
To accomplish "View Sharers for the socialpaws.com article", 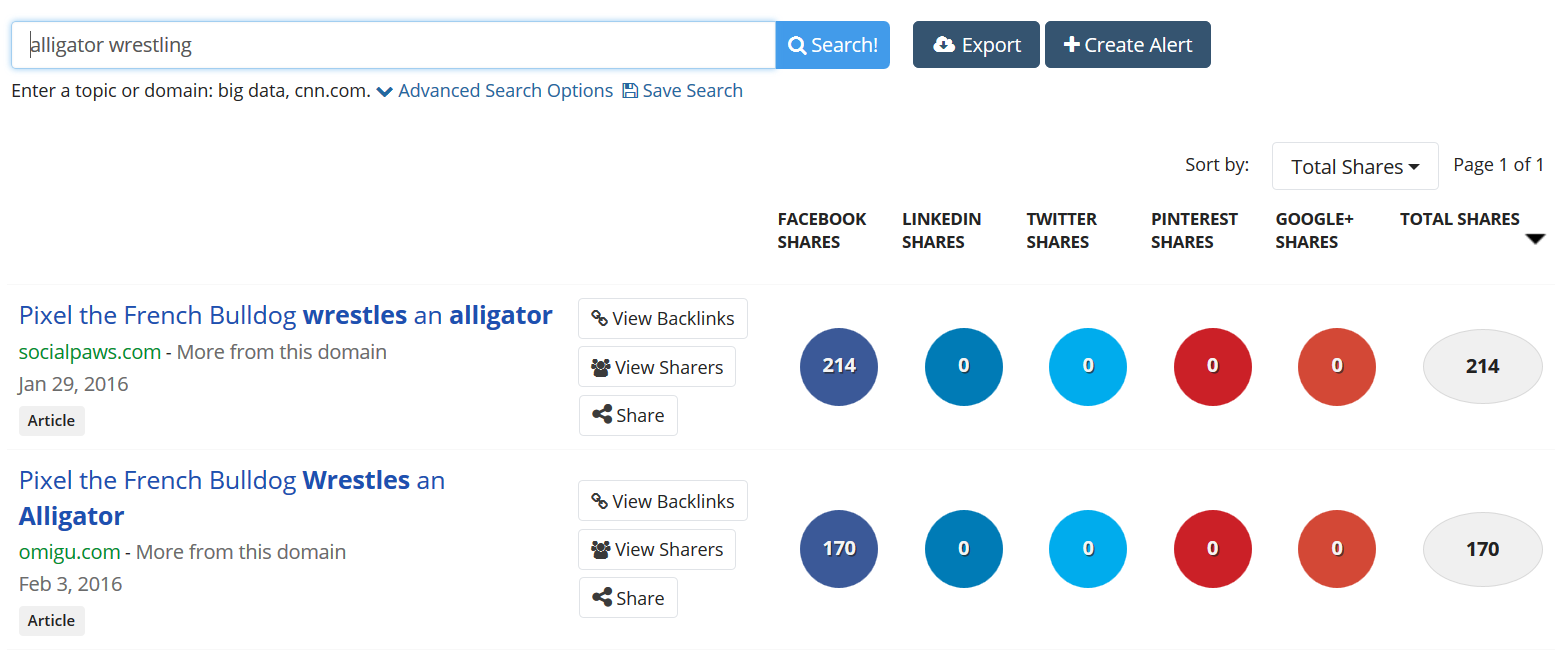I will coord(656,367).
